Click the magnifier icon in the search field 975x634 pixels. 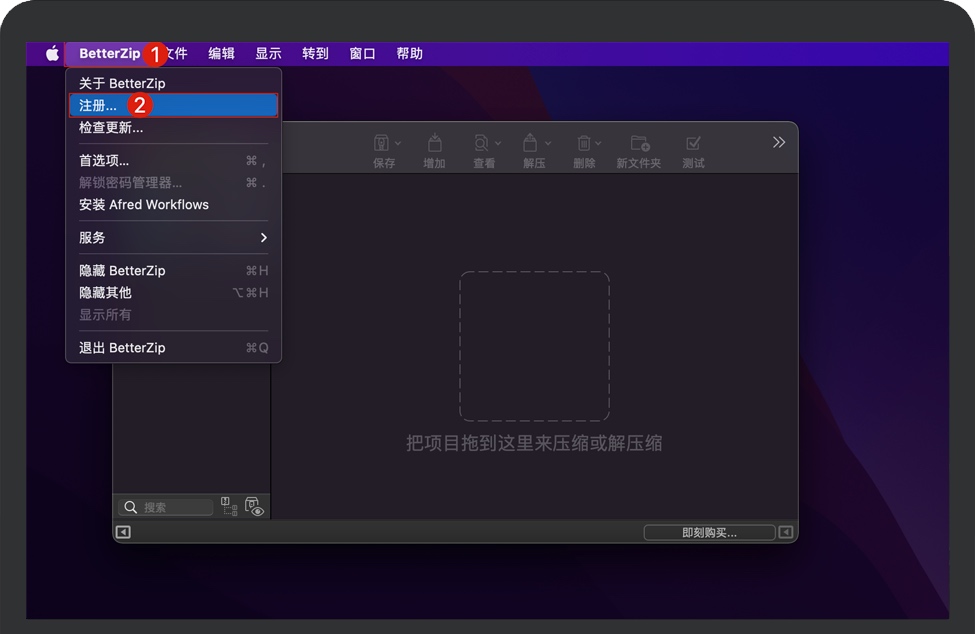[131, 507]
